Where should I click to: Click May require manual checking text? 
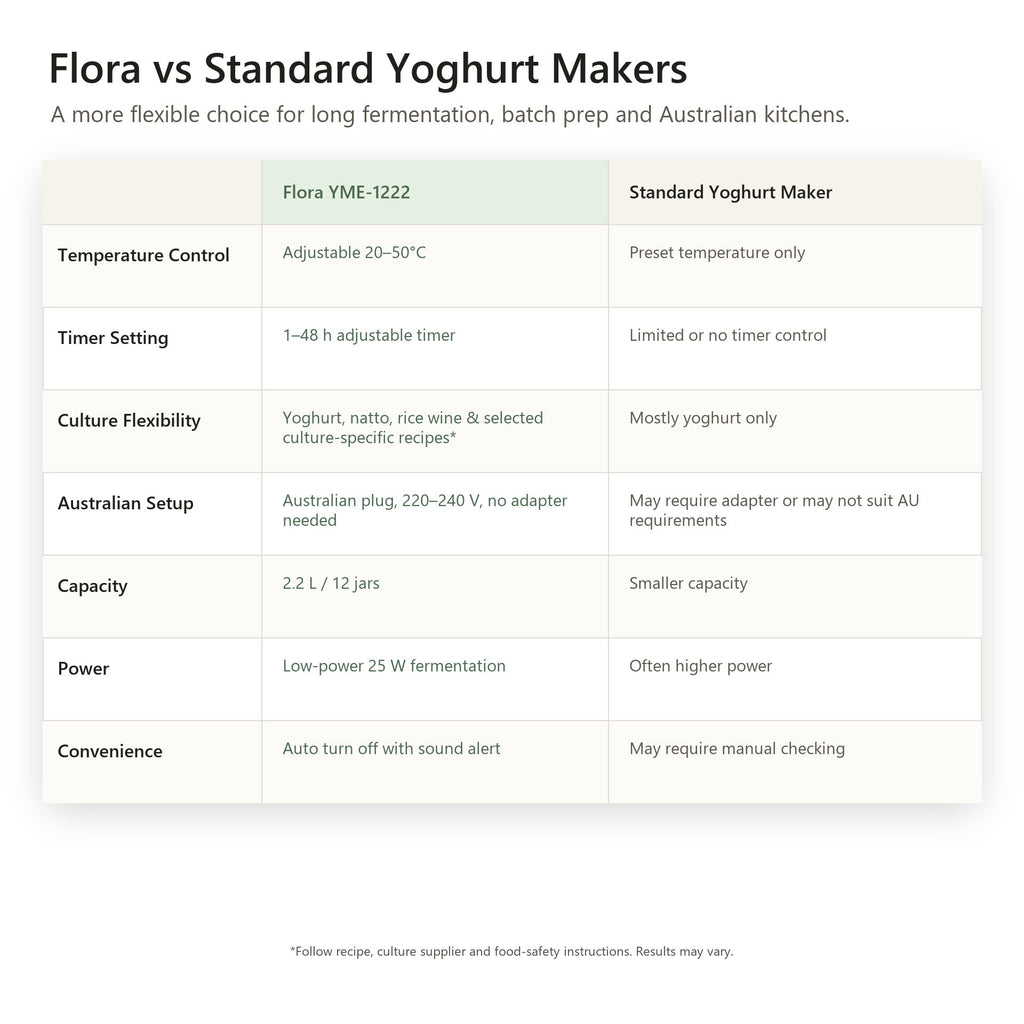click(737, 749)
